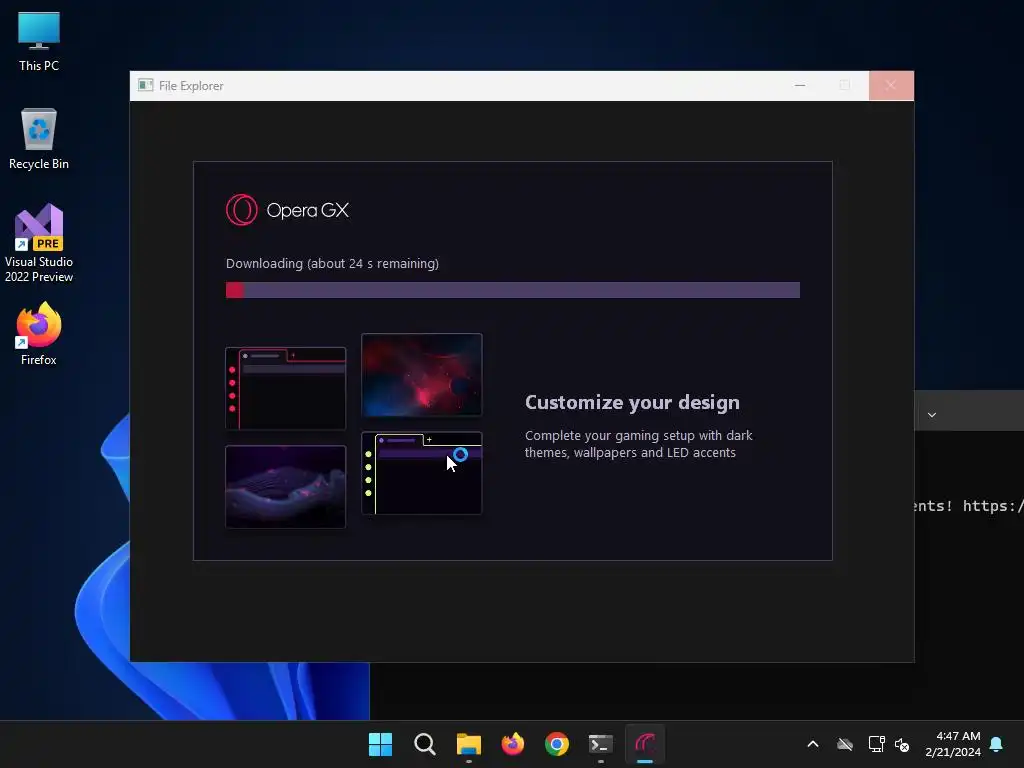Click the Opera GX logo

click(287, 210)
